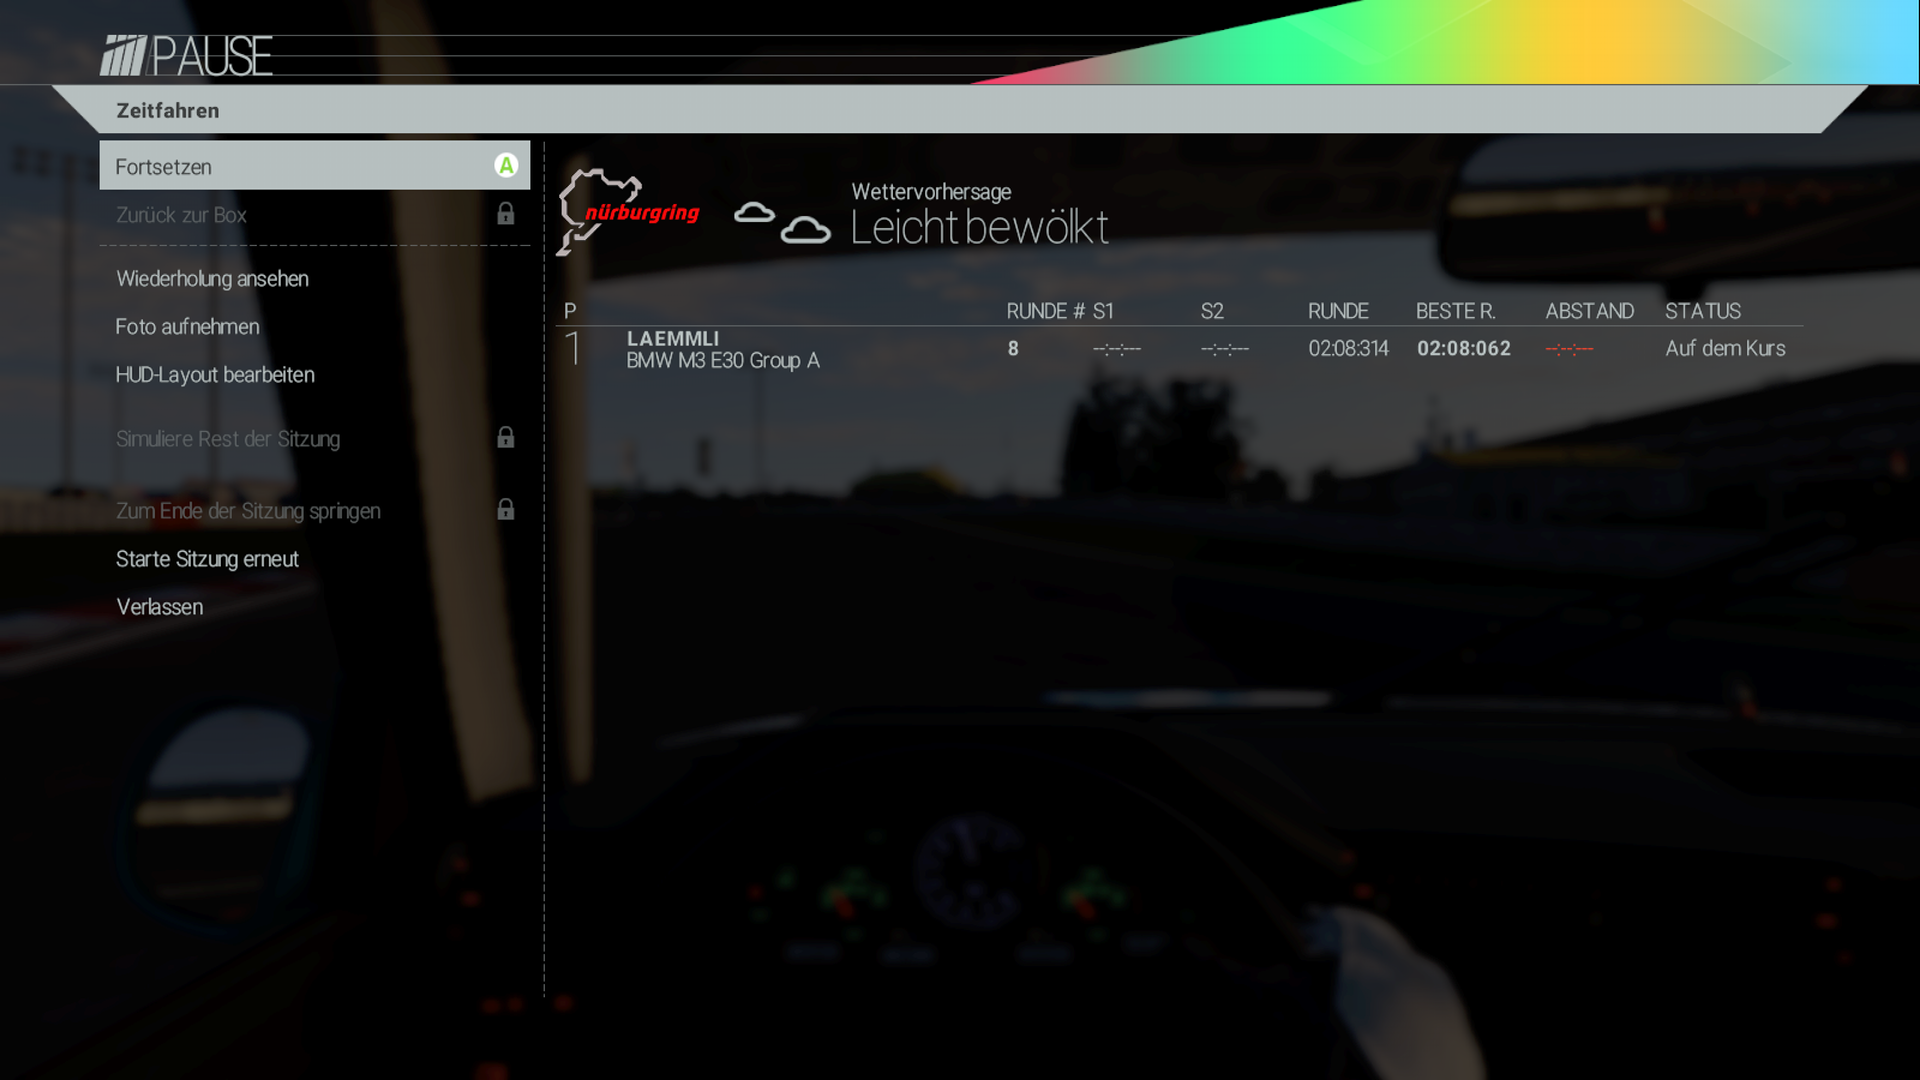Click the RUNDE # column header
This screenshot has width=1920, height=1080.
(1045, 311)
